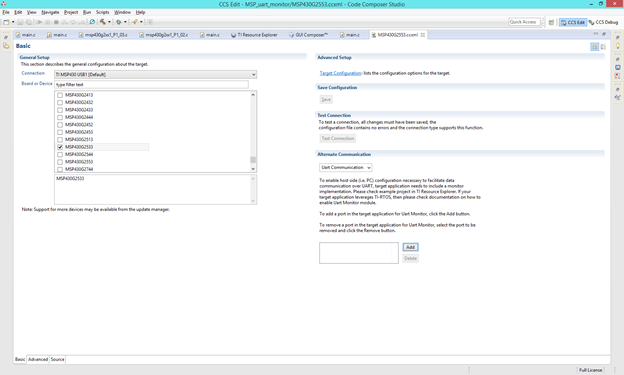This screenshot has height=375, width=624.
Task: Switch to the CCS Debug perspective
Action: (603, 22)
